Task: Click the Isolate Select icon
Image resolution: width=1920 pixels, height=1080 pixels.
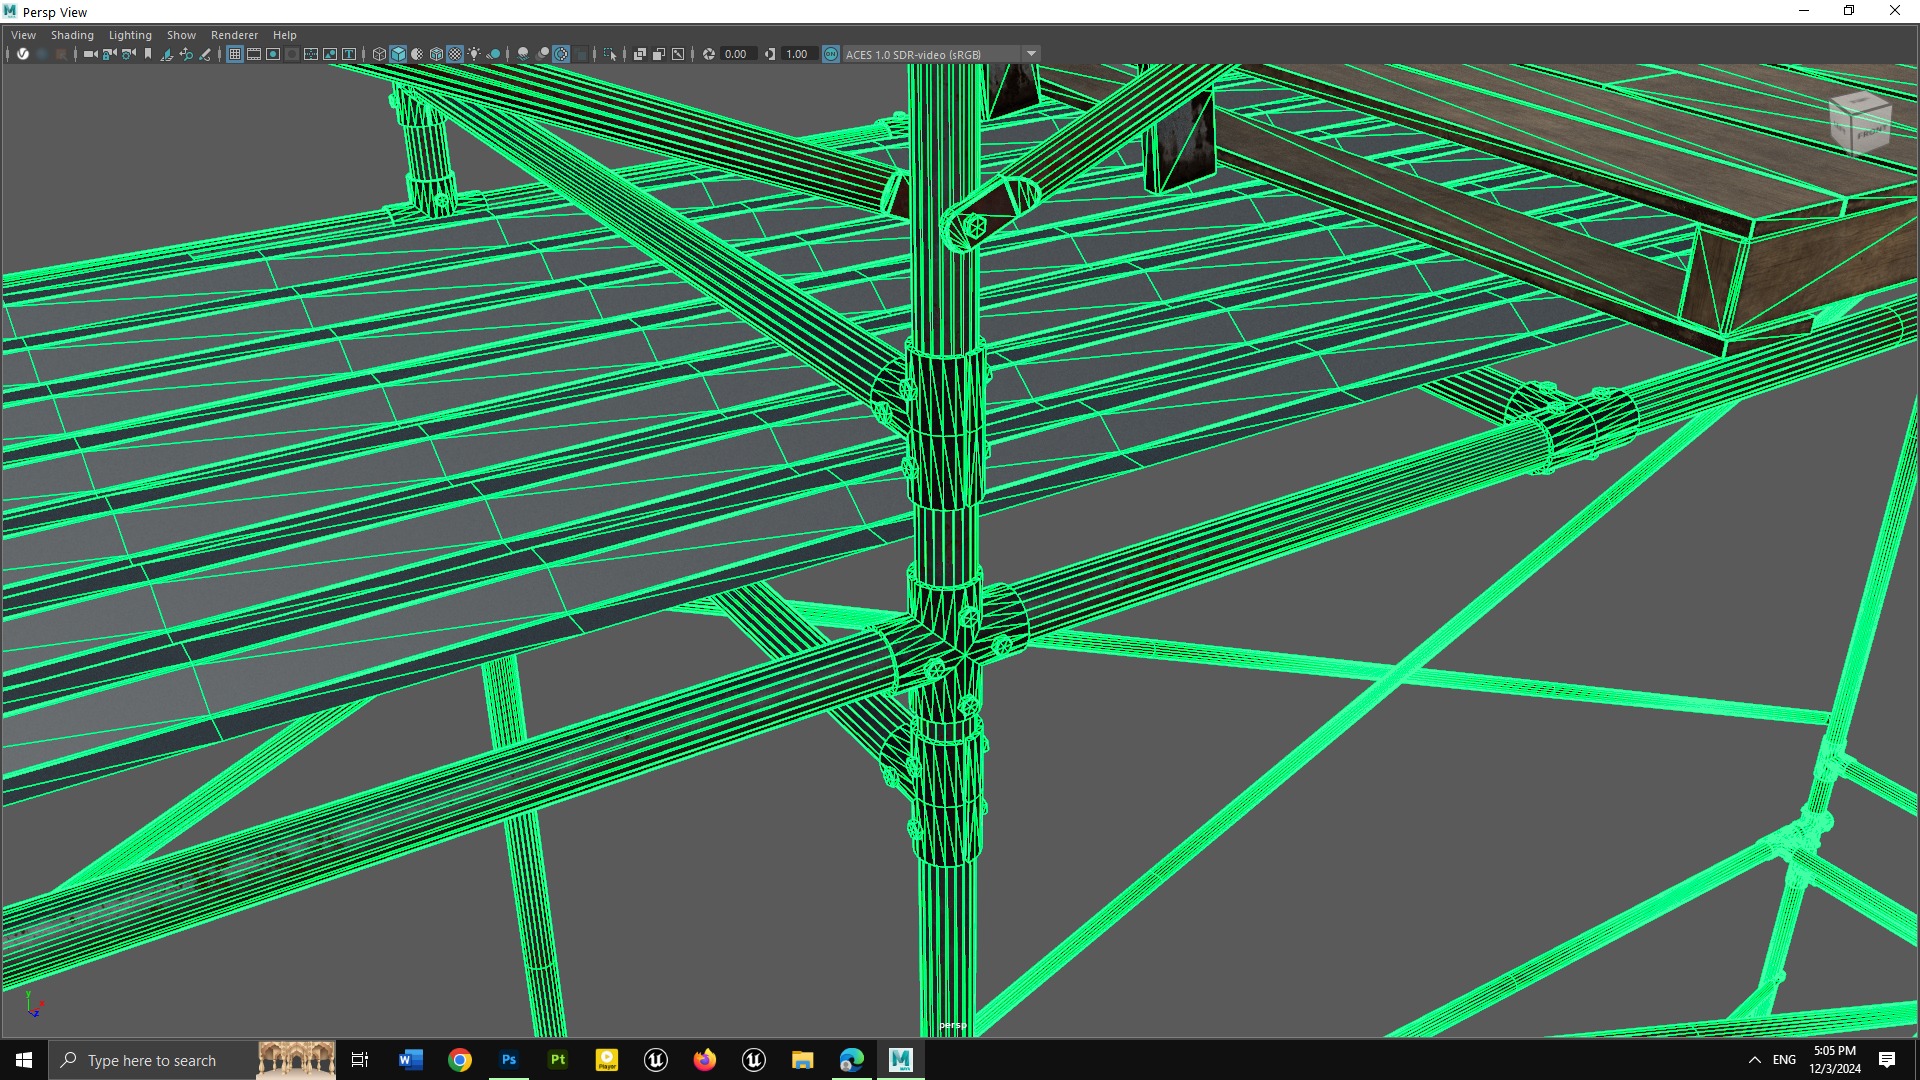Action: point(610,54)
